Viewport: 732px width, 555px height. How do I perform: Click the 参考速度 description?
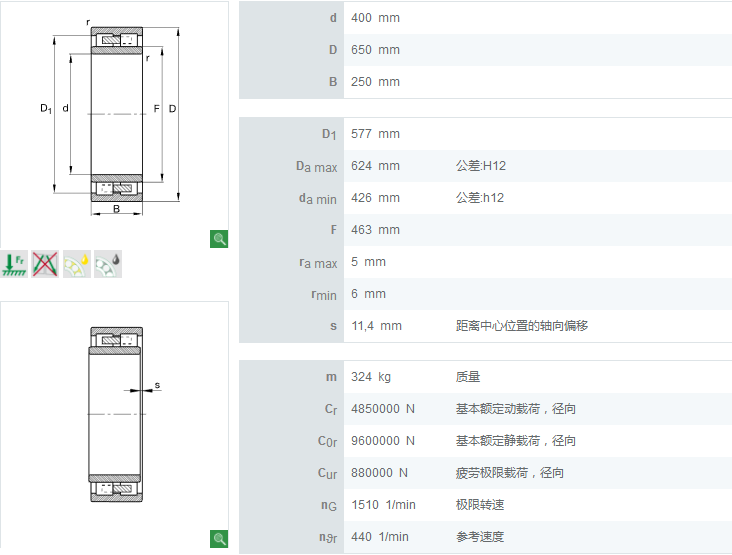tap(480, 537)
